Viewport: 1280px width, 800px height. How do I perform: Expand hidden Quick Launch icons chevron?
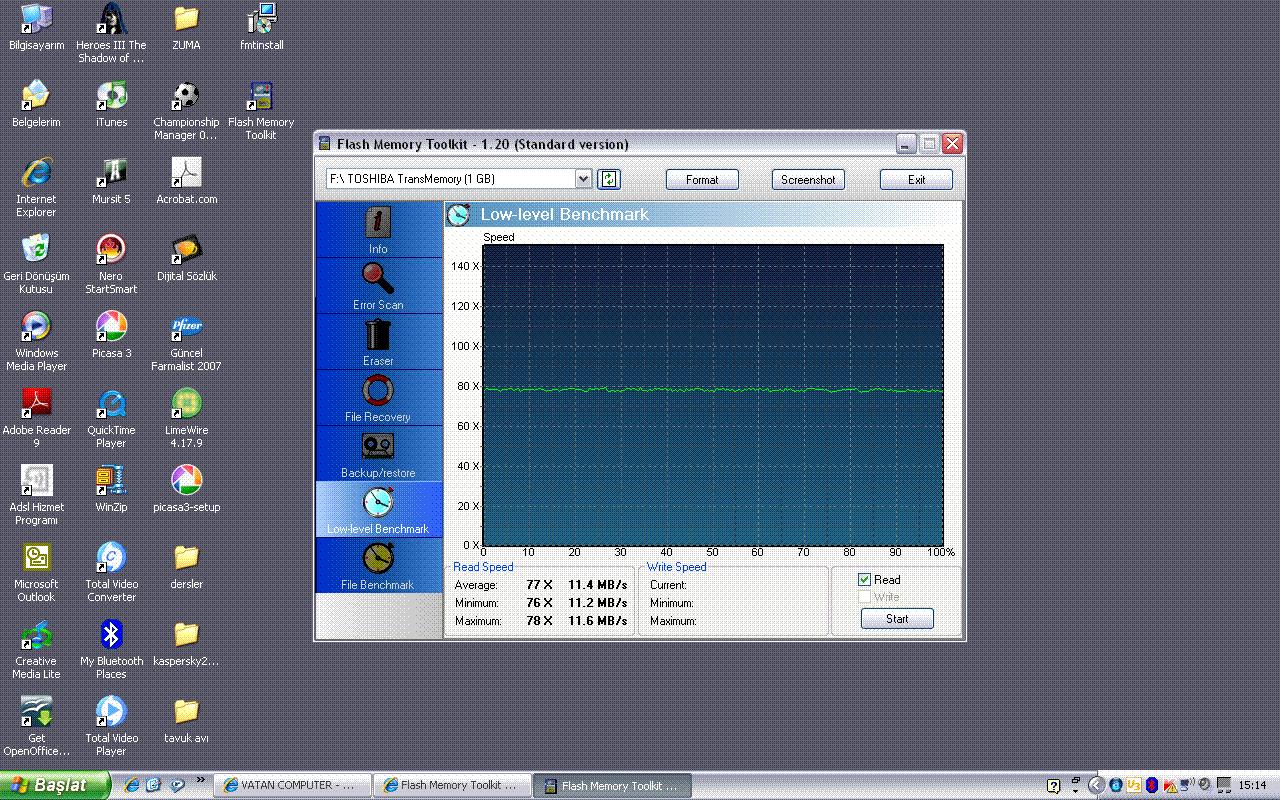pyautogui.click(x=200, y=780)
